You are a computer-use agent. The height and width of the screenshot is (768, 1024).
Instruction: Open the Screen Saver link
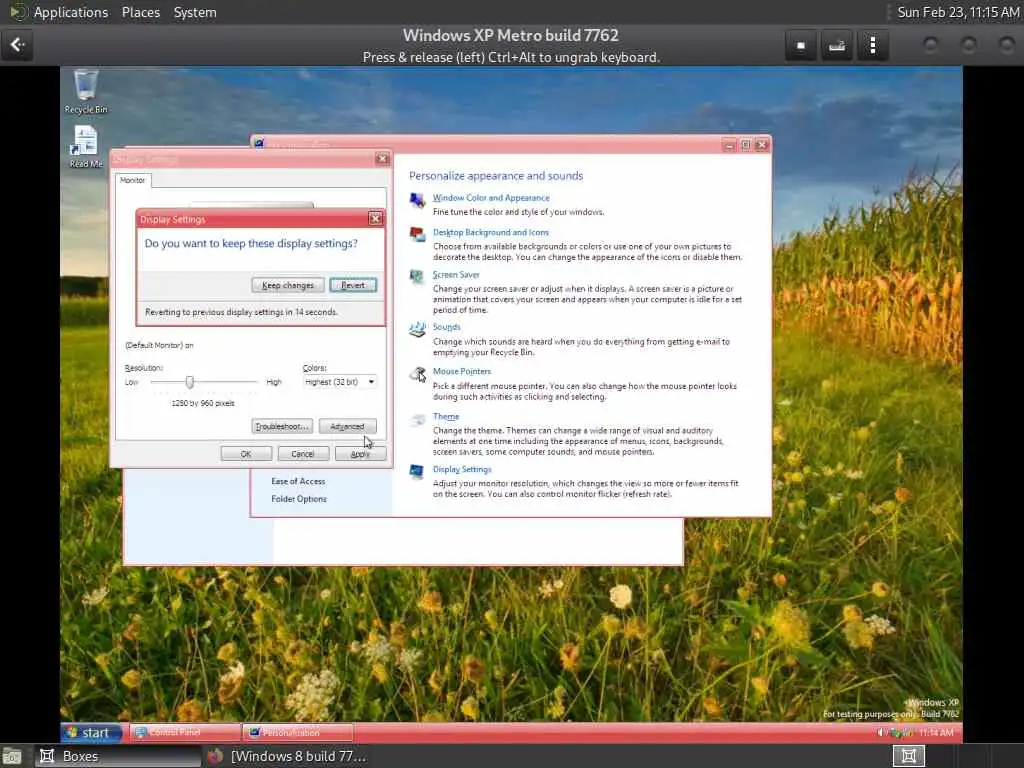pos(456,275)
